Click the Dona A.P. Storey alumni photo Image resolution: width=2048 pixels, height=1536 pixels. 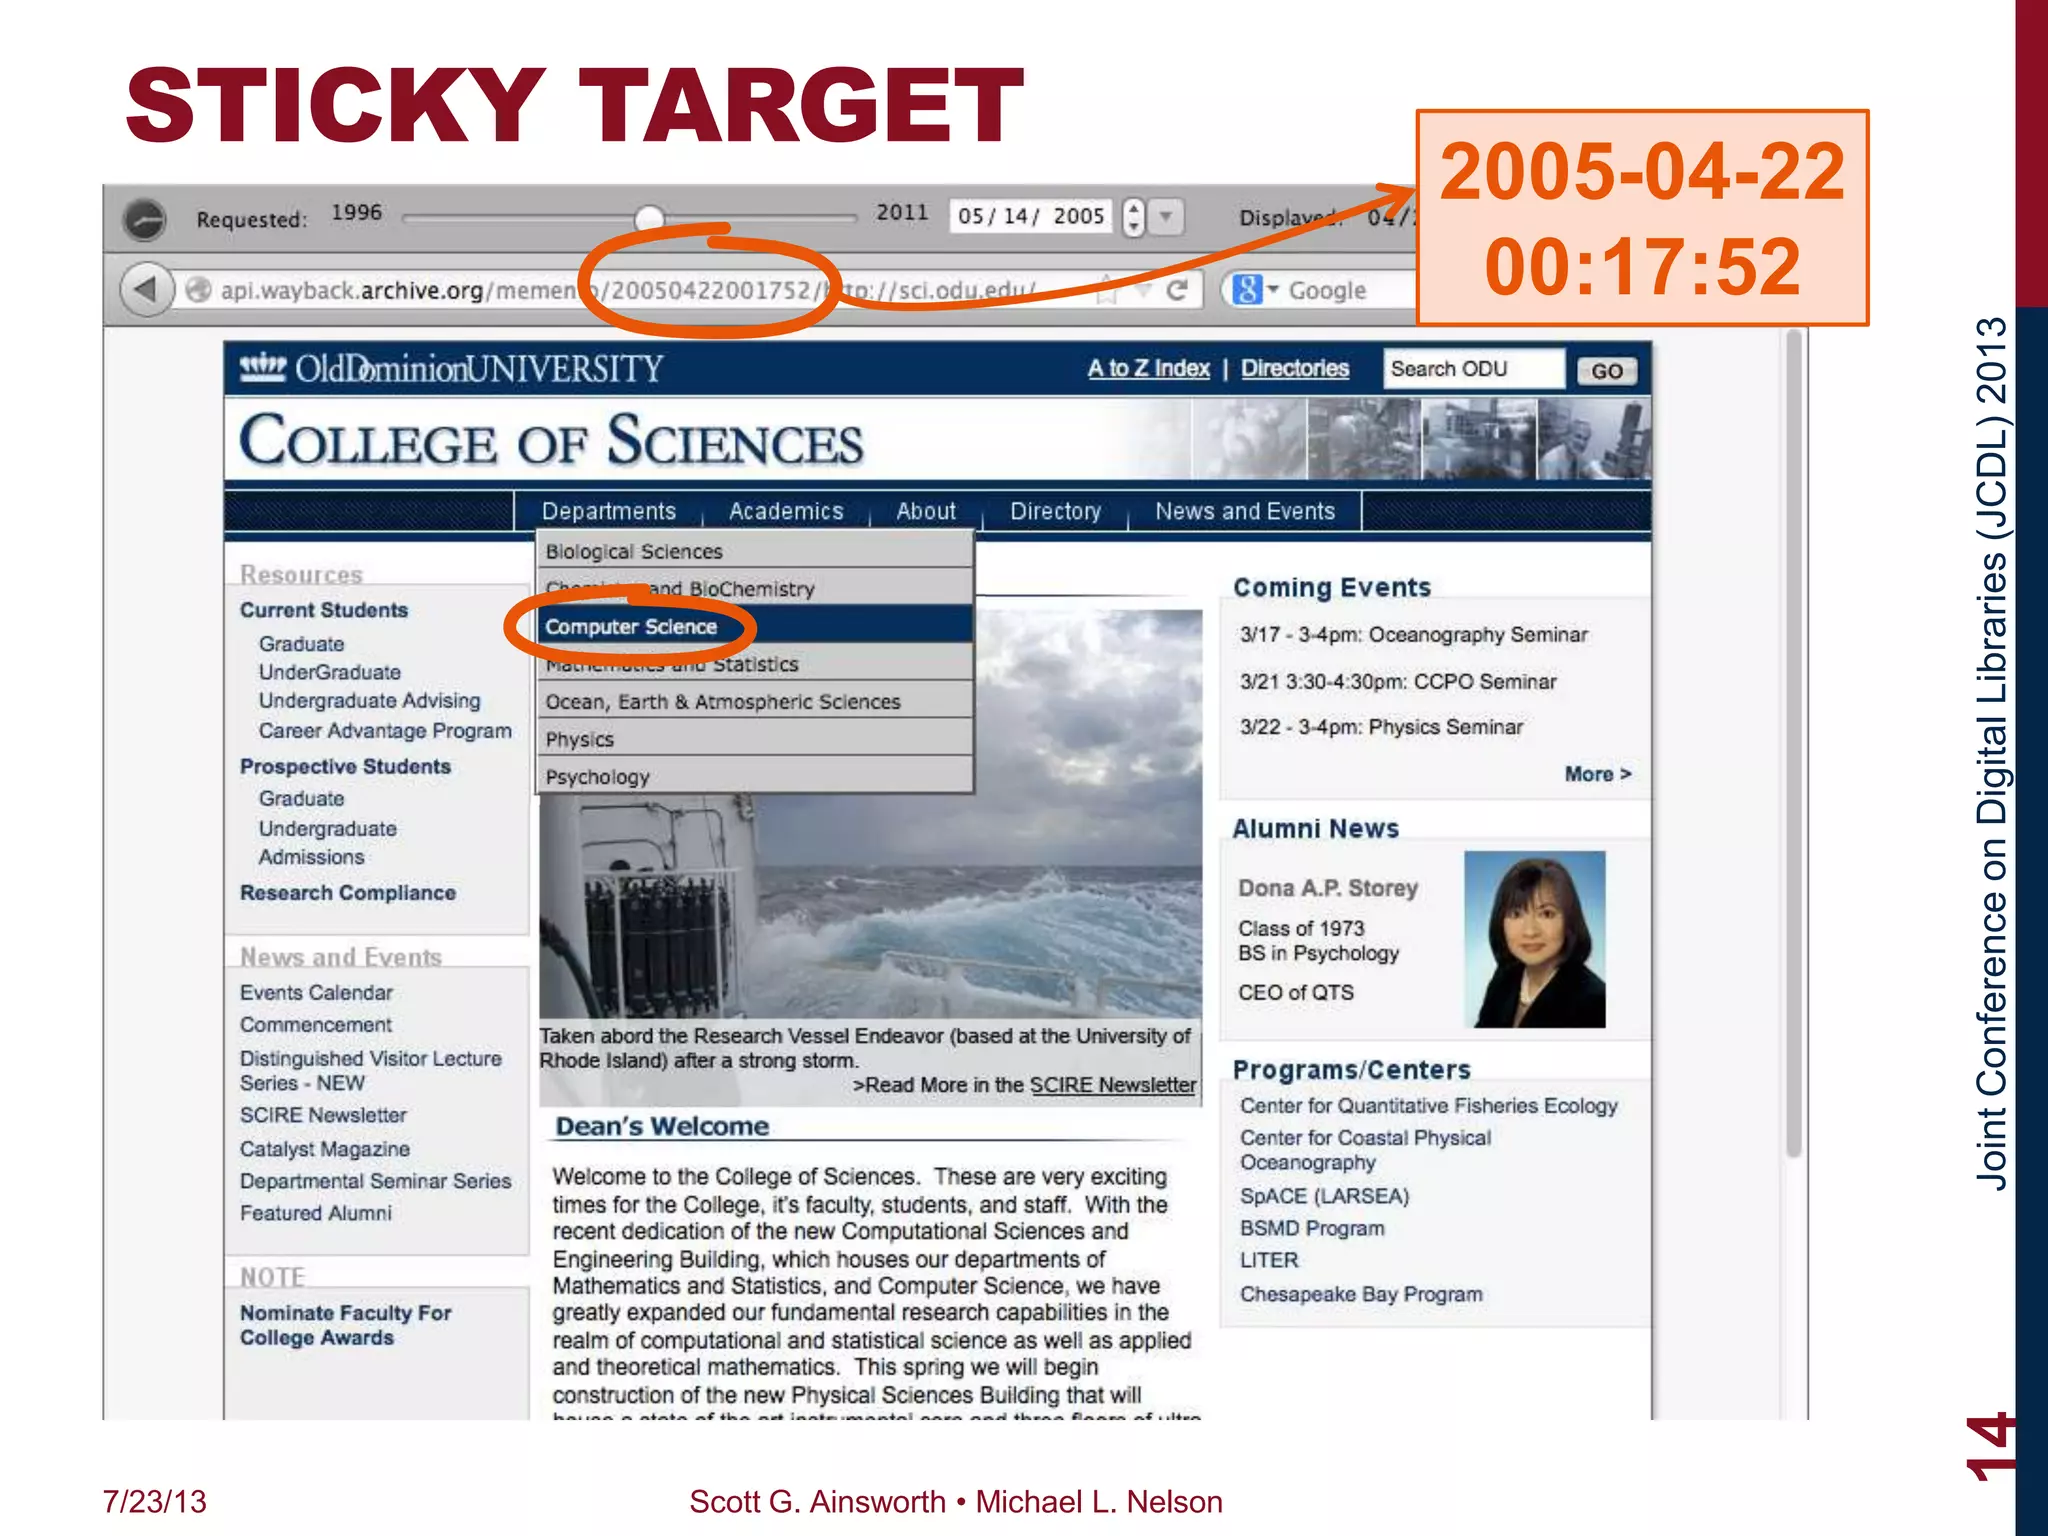[x=1535, y=939]
